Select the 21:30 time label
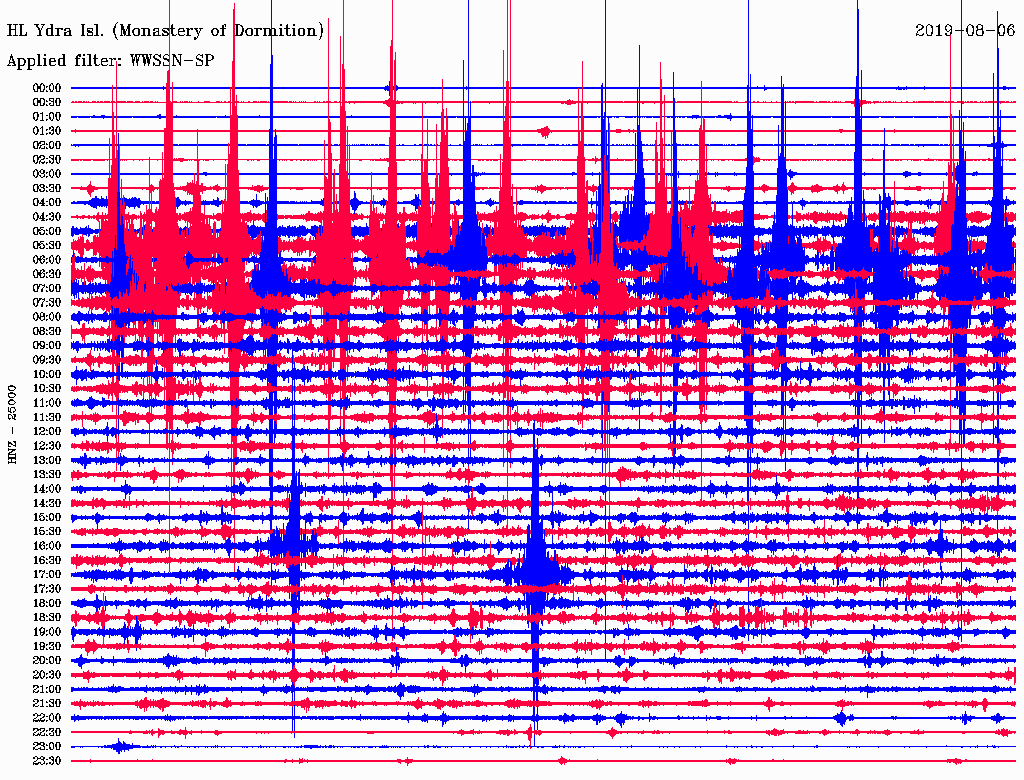 pos(47,704)
